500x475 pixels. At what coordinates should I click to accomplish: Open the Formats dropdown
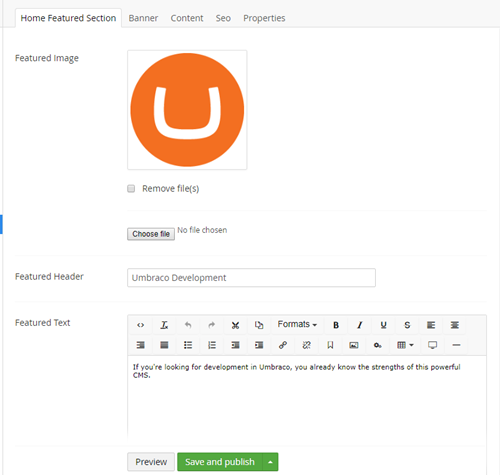click(297, 324)
